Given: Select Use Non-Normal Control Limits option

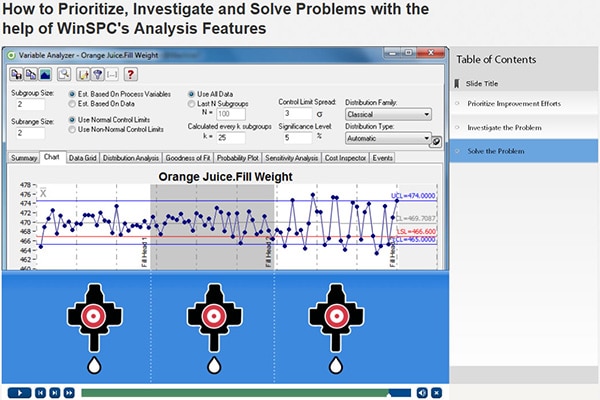Looking at the screenshot, I should [x=70, y=129].
